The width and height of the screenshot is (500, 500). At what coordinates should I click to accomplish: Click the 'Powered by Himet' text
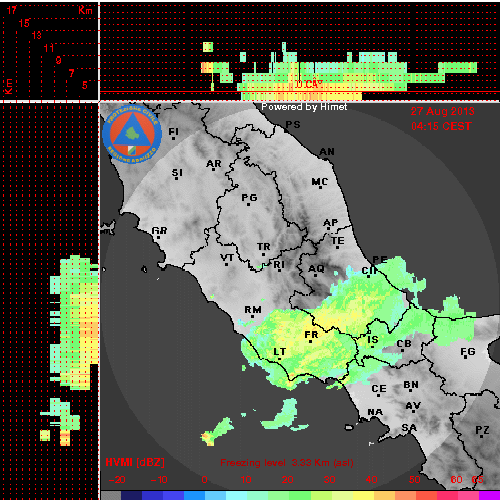[304, 107]
